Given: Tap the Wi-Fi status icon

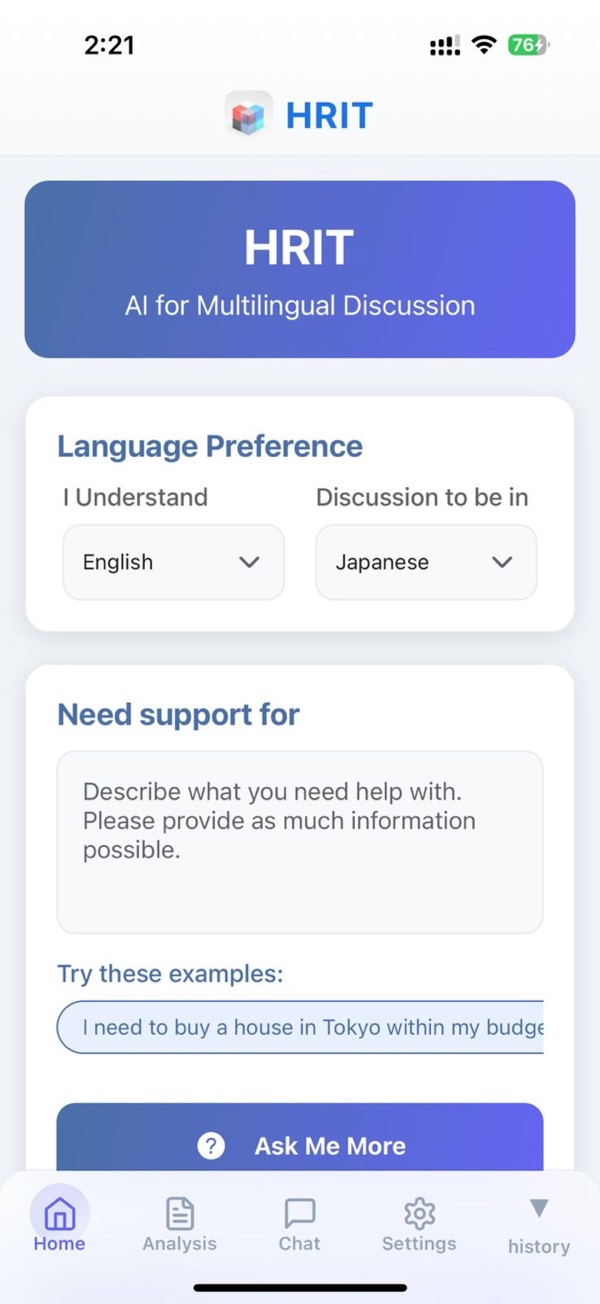Looking at the screenshot, I should [x=485, y=45].
